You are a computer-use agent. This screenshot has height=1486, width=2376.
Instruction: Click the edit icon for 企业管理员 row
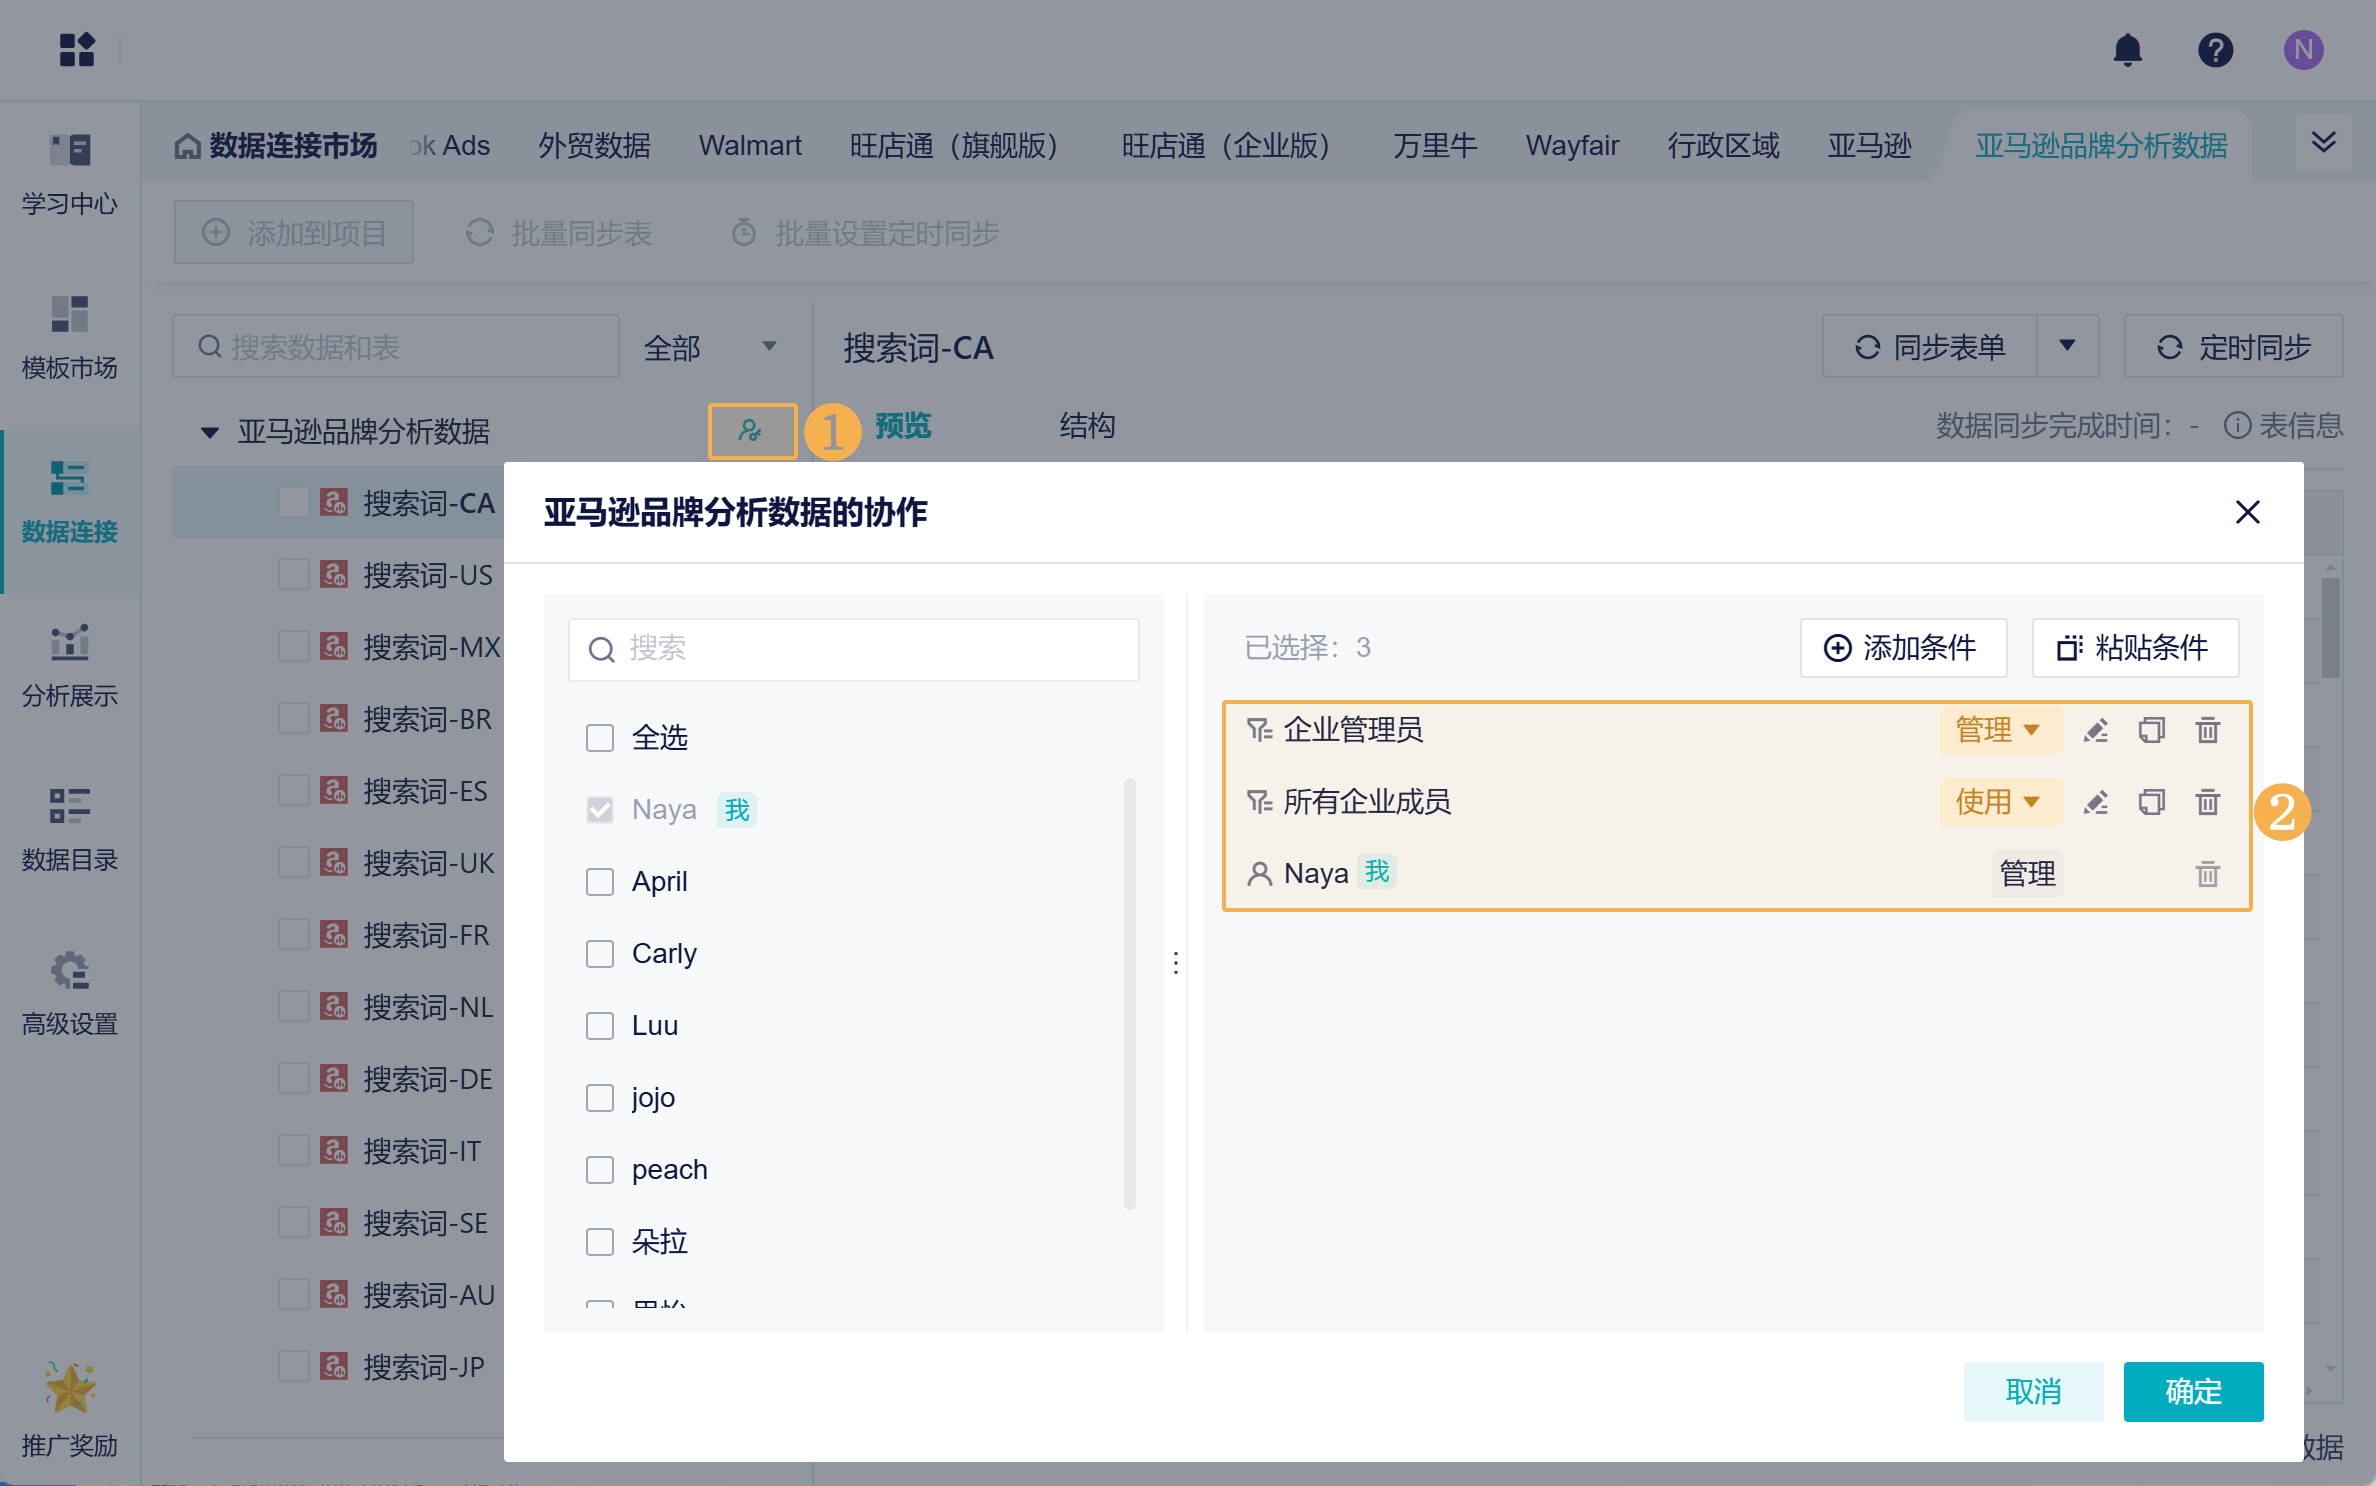[2095, 731]
